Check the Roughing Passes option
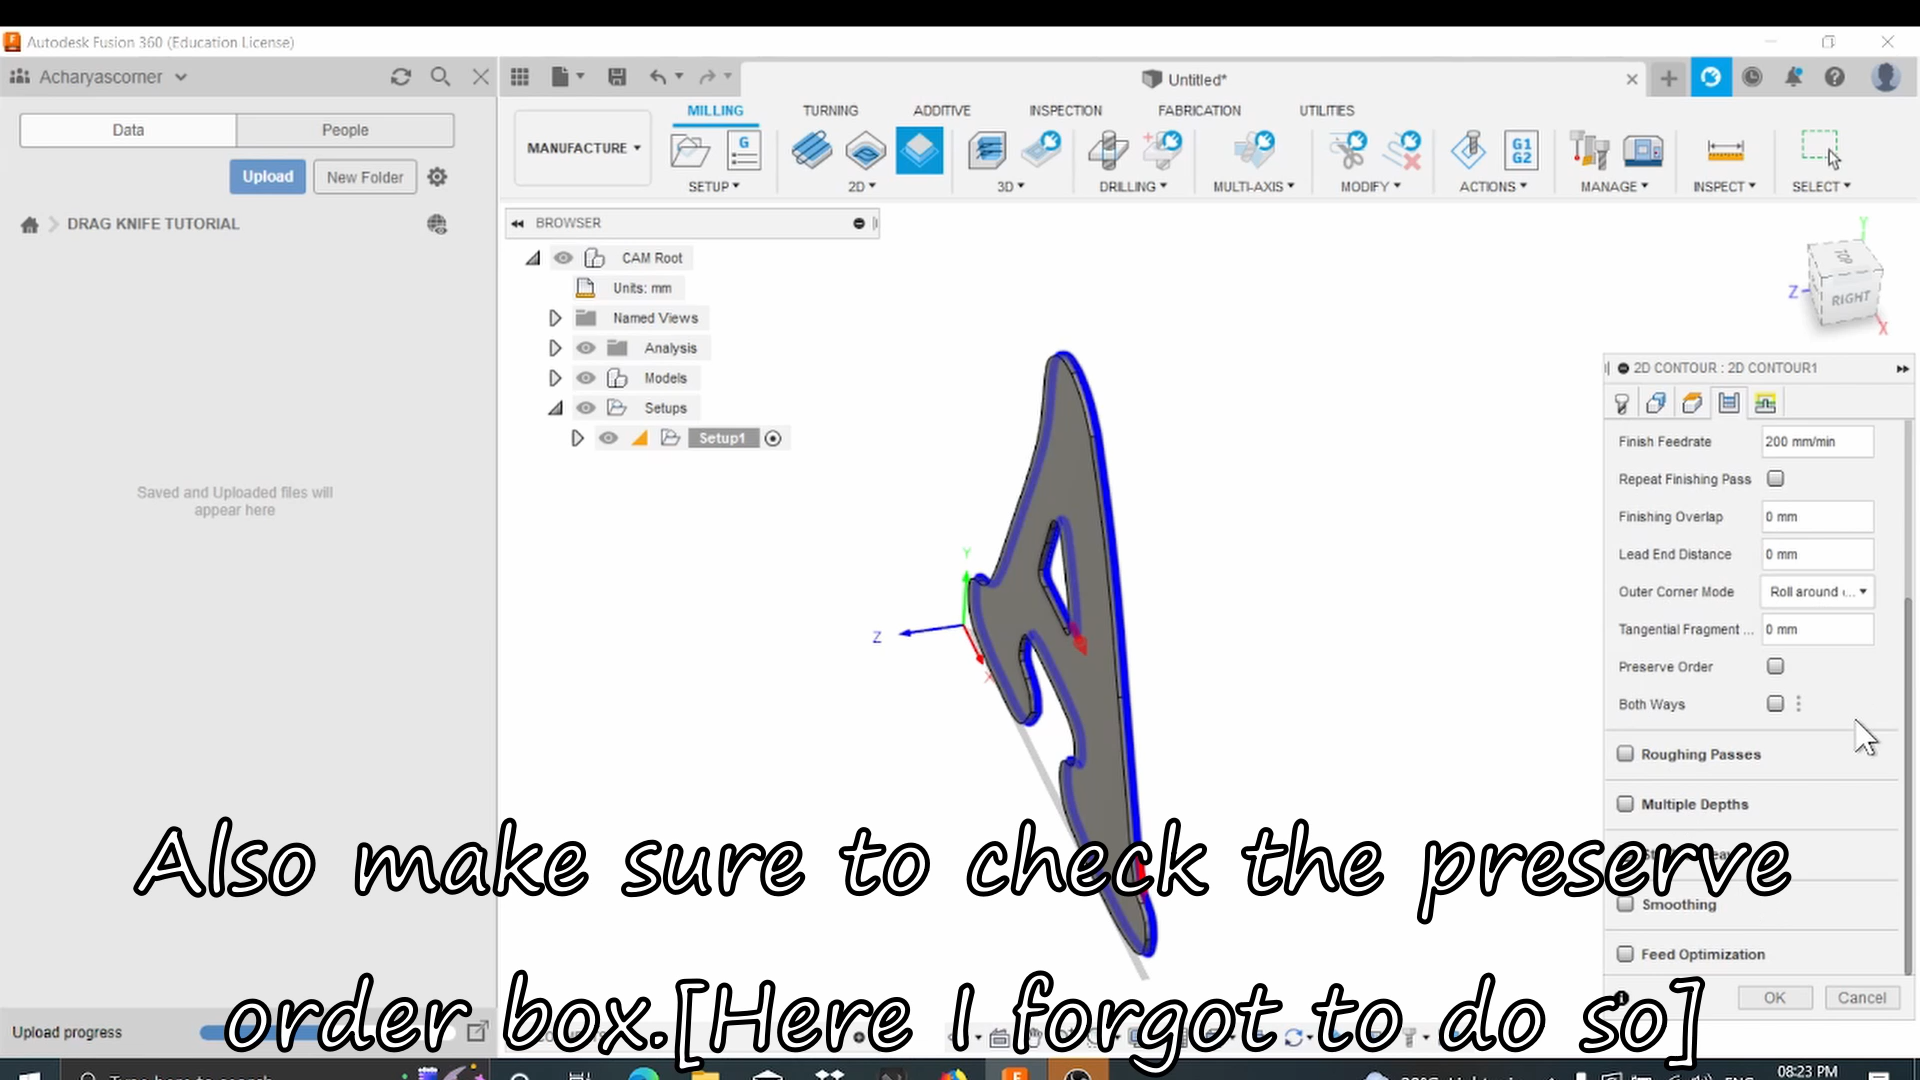Image resolution: width=1920 pixels, height=1080 pixels. 1626,754
